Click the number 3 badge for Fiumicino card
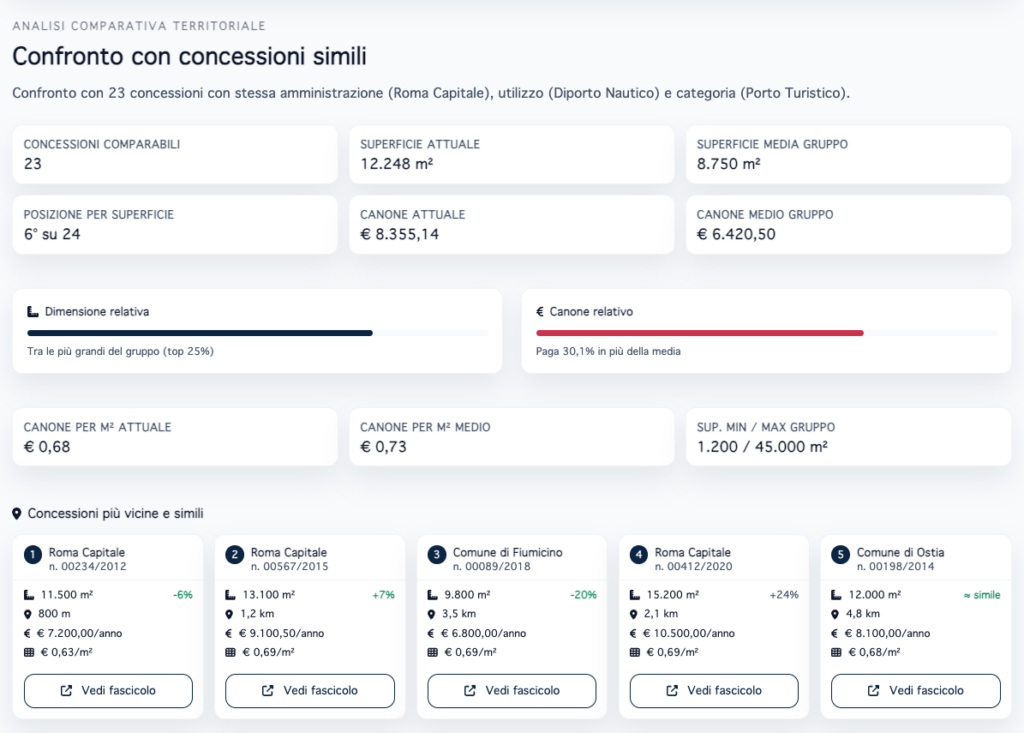 point(437,553)
